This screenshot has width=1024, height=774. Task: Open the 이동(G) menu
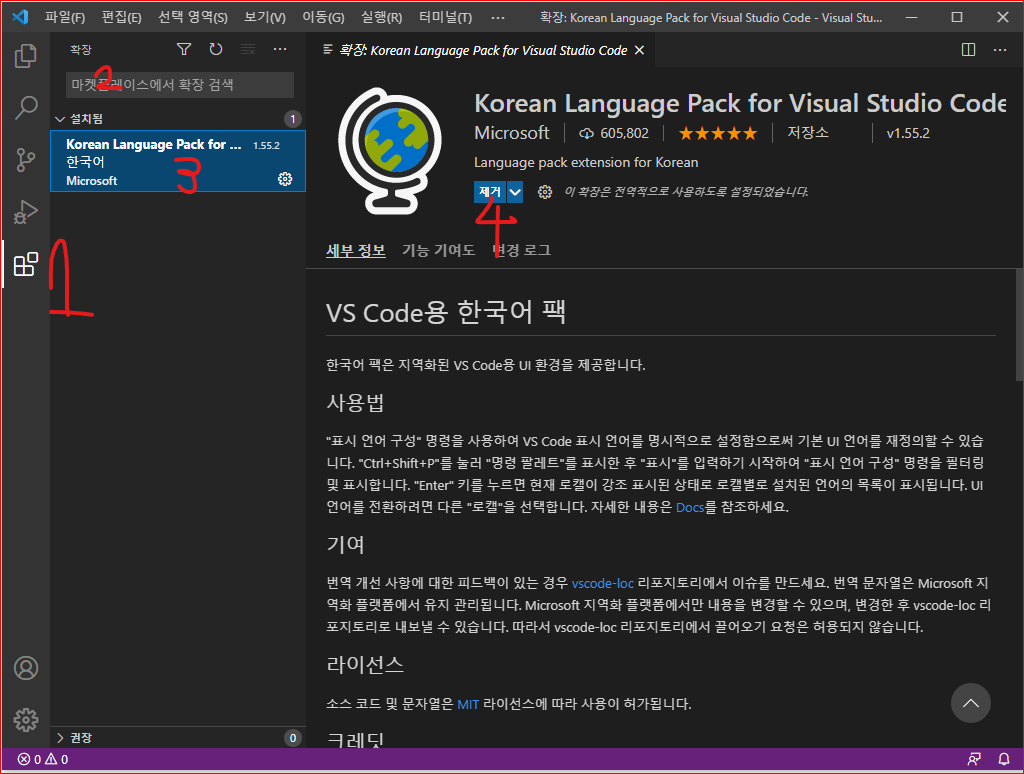(323, 18)
